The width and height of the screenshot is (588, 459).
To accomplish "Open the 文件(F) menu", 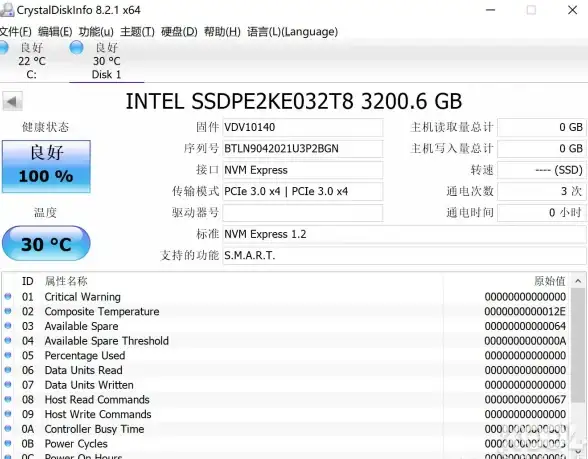I will click(16, 32).
